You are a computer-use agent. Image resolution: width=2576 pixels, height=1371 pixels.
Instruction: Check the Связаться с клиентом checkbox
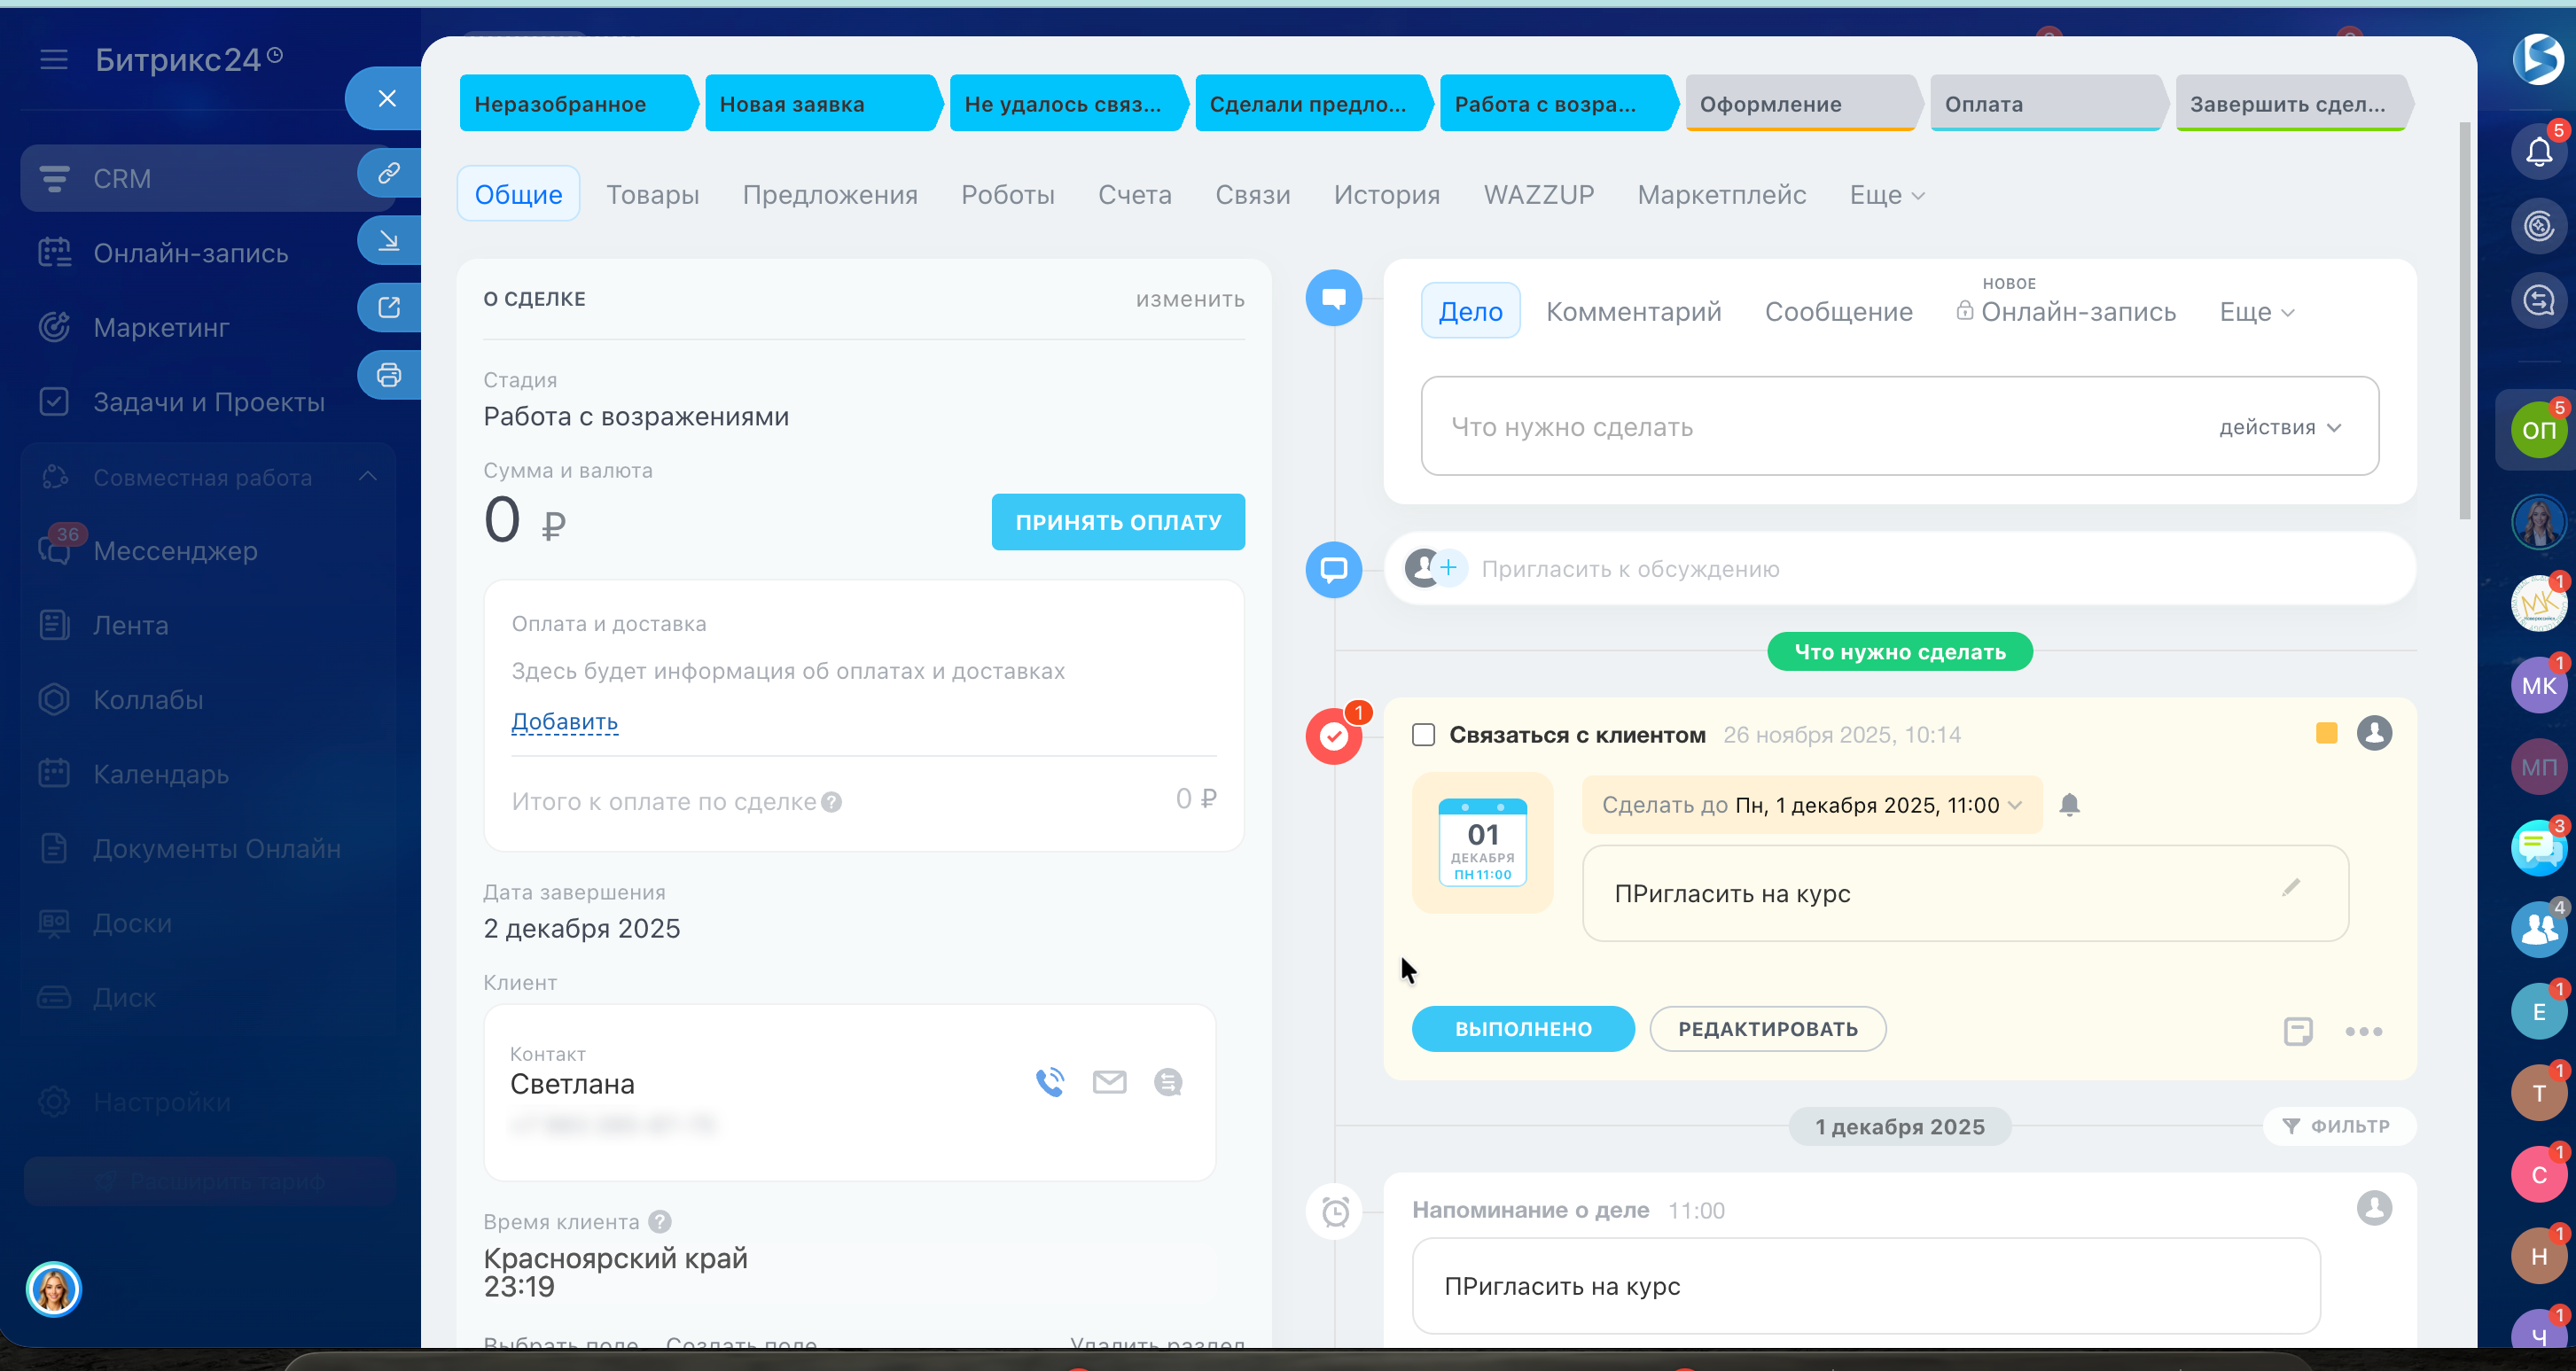[1423, 735]
